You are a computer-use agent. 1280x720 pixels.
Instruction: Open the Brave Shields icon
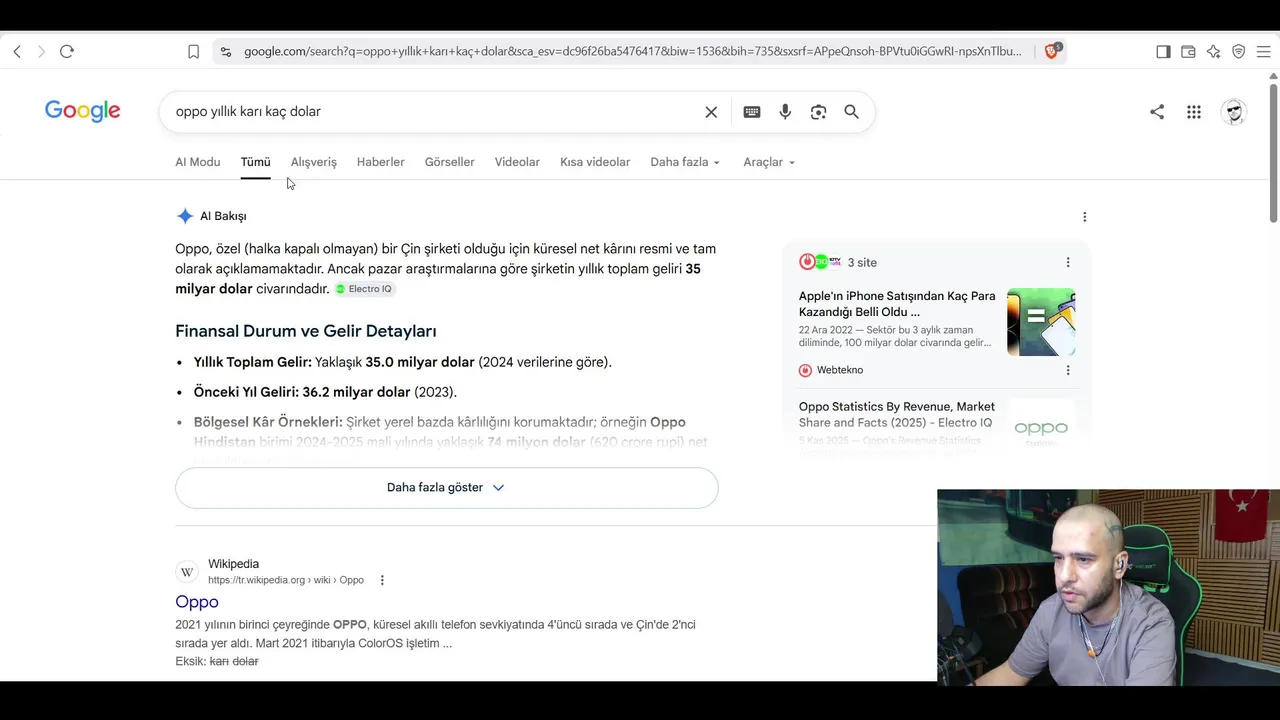pos(1052,51)
